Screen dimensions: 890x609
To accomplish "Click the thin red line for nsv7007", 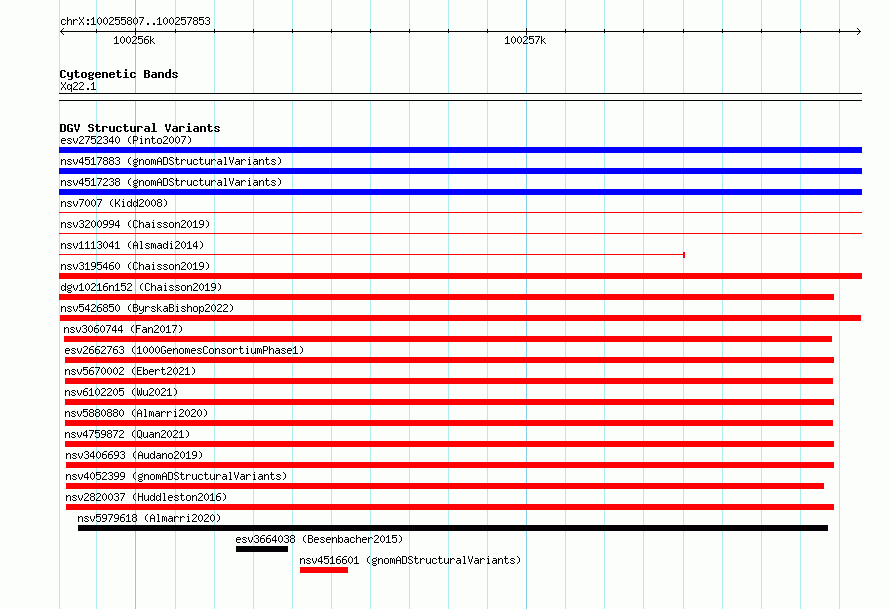I will click(460, 213).
